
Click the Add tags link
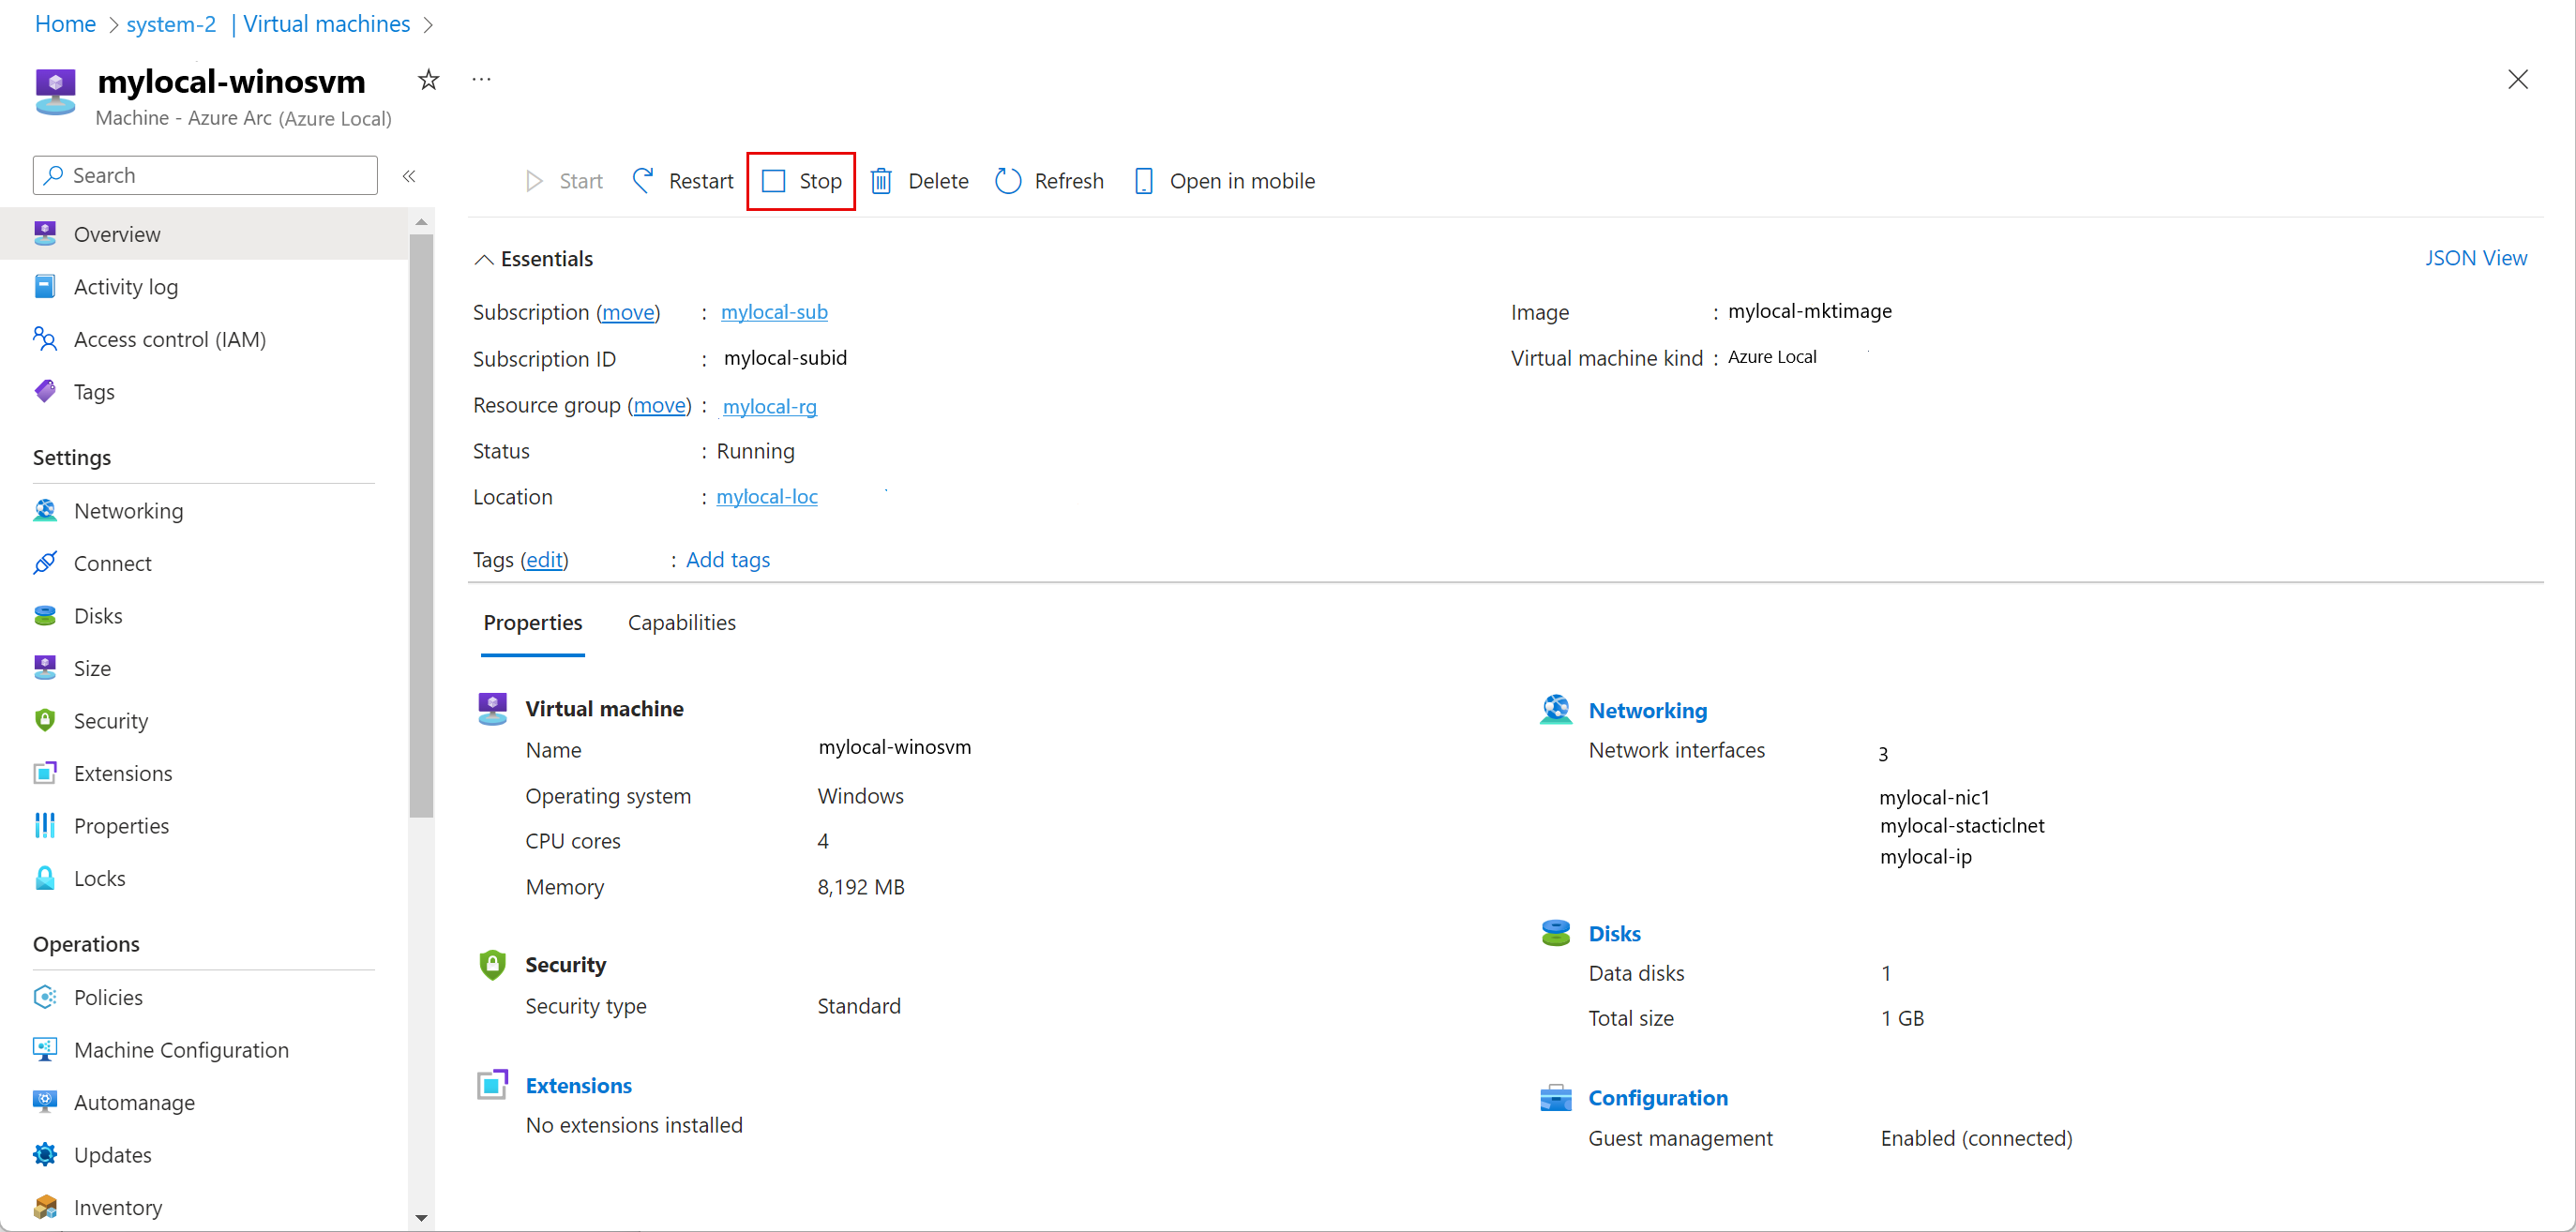tap(728, 560)
